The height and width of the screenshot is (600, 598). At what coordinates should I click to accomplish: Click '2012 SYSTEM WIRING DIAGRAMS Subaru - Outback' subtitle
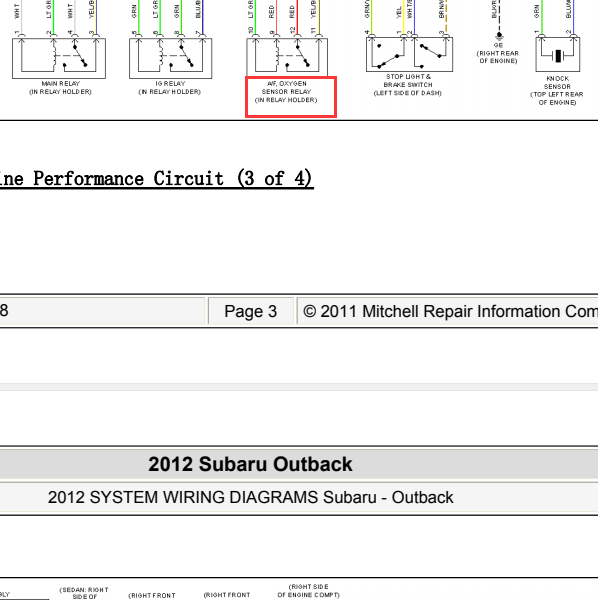coord(251,497)
